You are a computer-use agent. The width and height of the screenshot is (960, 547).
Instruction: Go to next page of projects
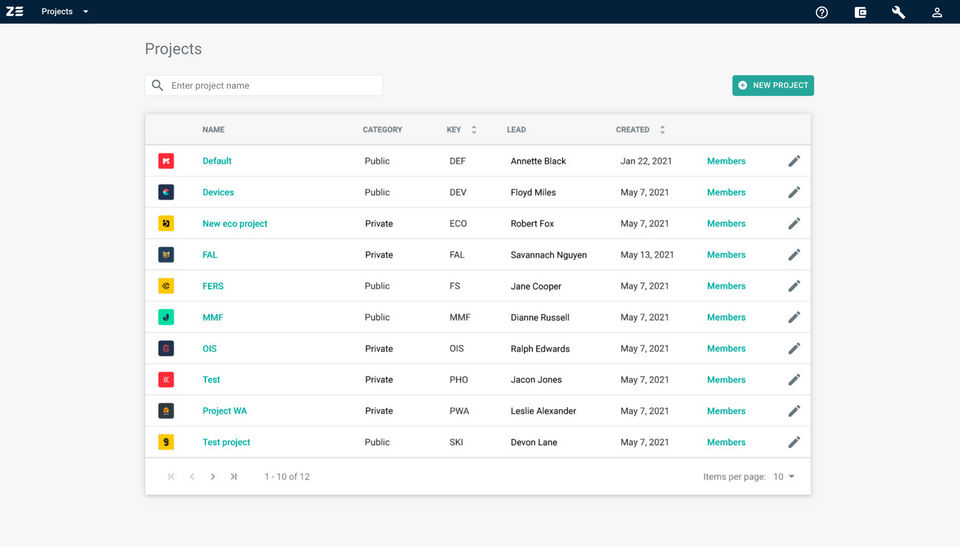click(212, 477)
